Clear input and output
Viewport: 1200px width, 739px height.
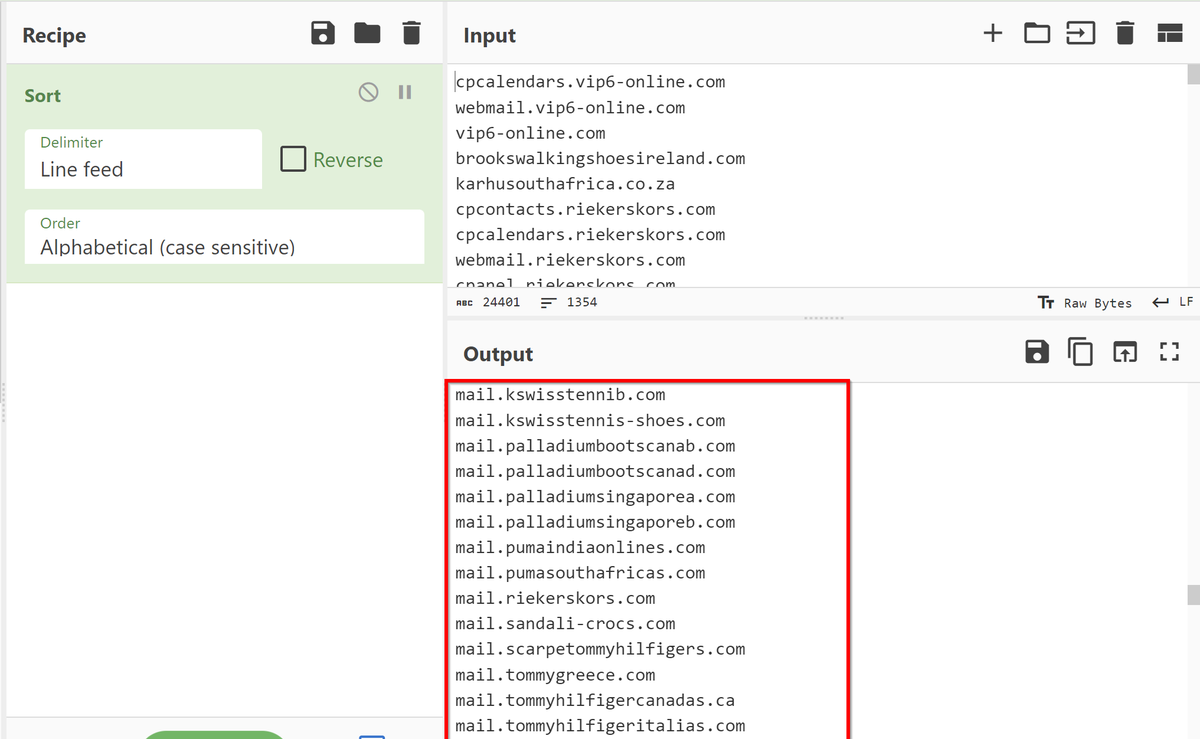[x=1125, y=34]
